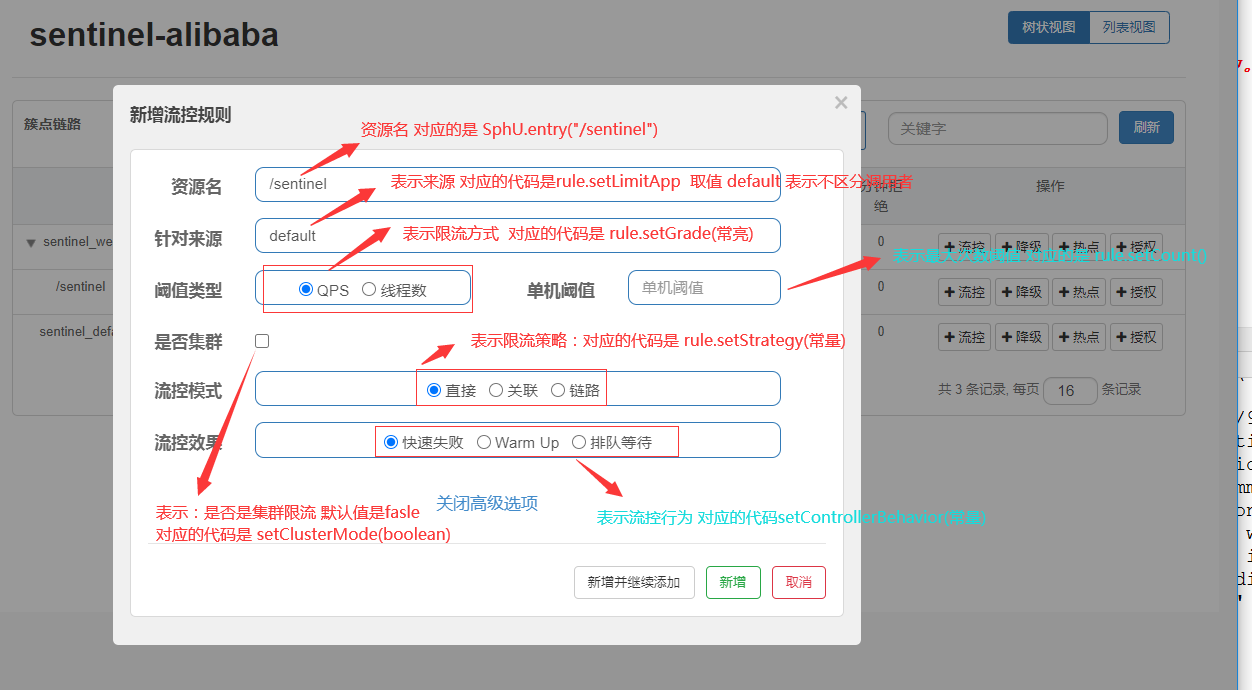The image size is (1252, 690).
Task: Click the 资源名 input containing /sentinel
Action: pos(517,184)
